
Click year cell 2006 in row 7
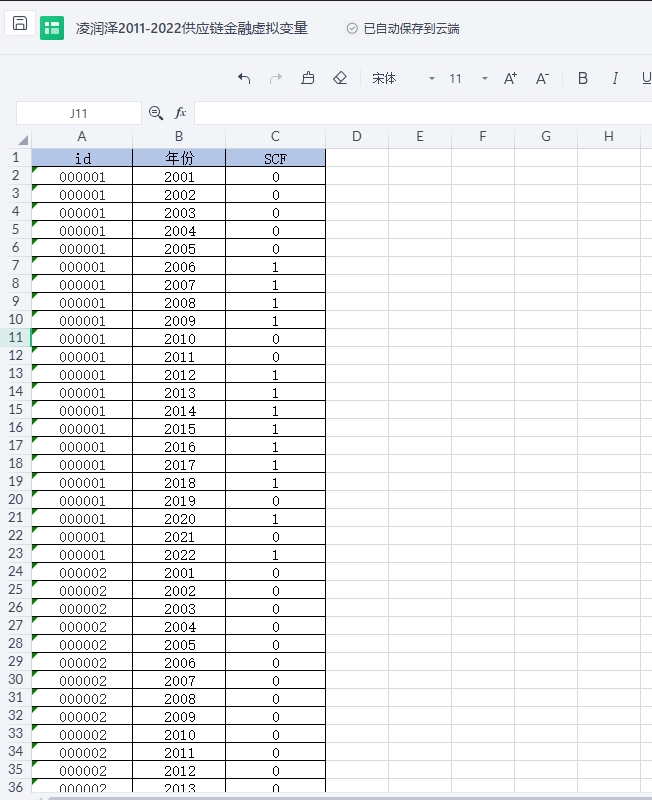(179, 266)
